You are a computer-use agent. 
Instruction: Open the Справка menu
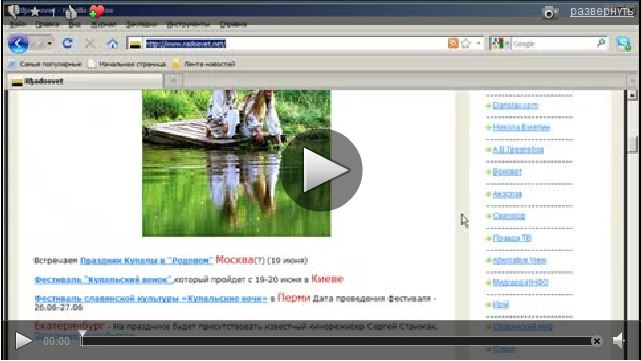click(233, 25)
